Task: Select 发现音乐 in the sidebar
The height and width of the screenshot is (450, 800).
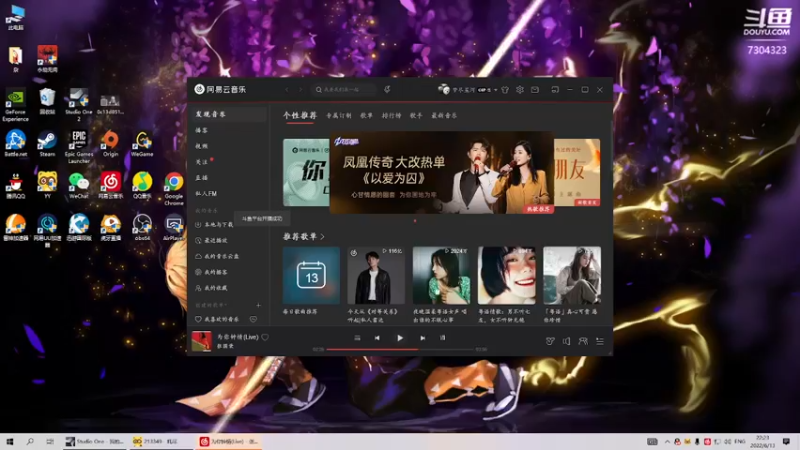Action: click(229, 114)
